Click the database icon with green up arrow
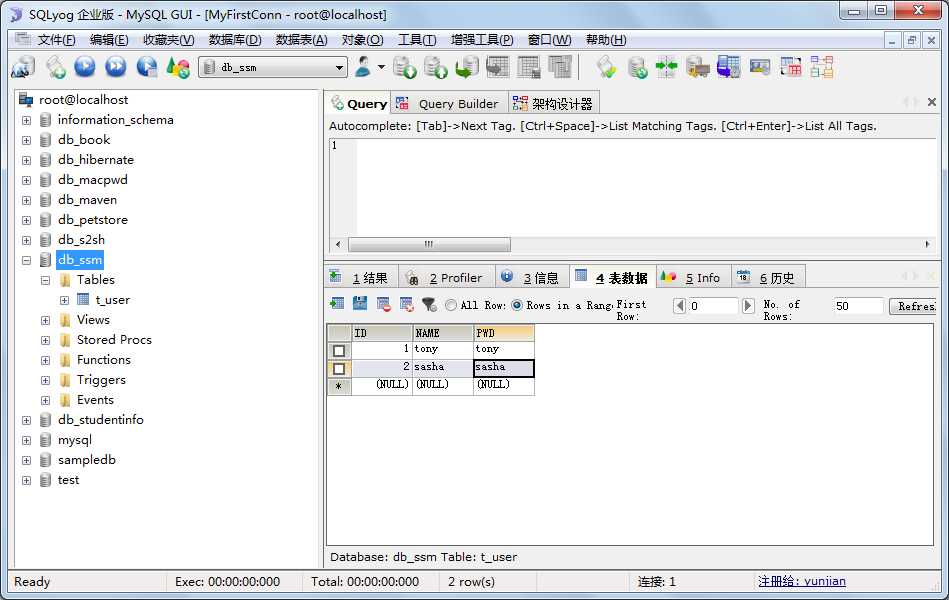This screenshot has width=949, height=600. tap(435, 67)
